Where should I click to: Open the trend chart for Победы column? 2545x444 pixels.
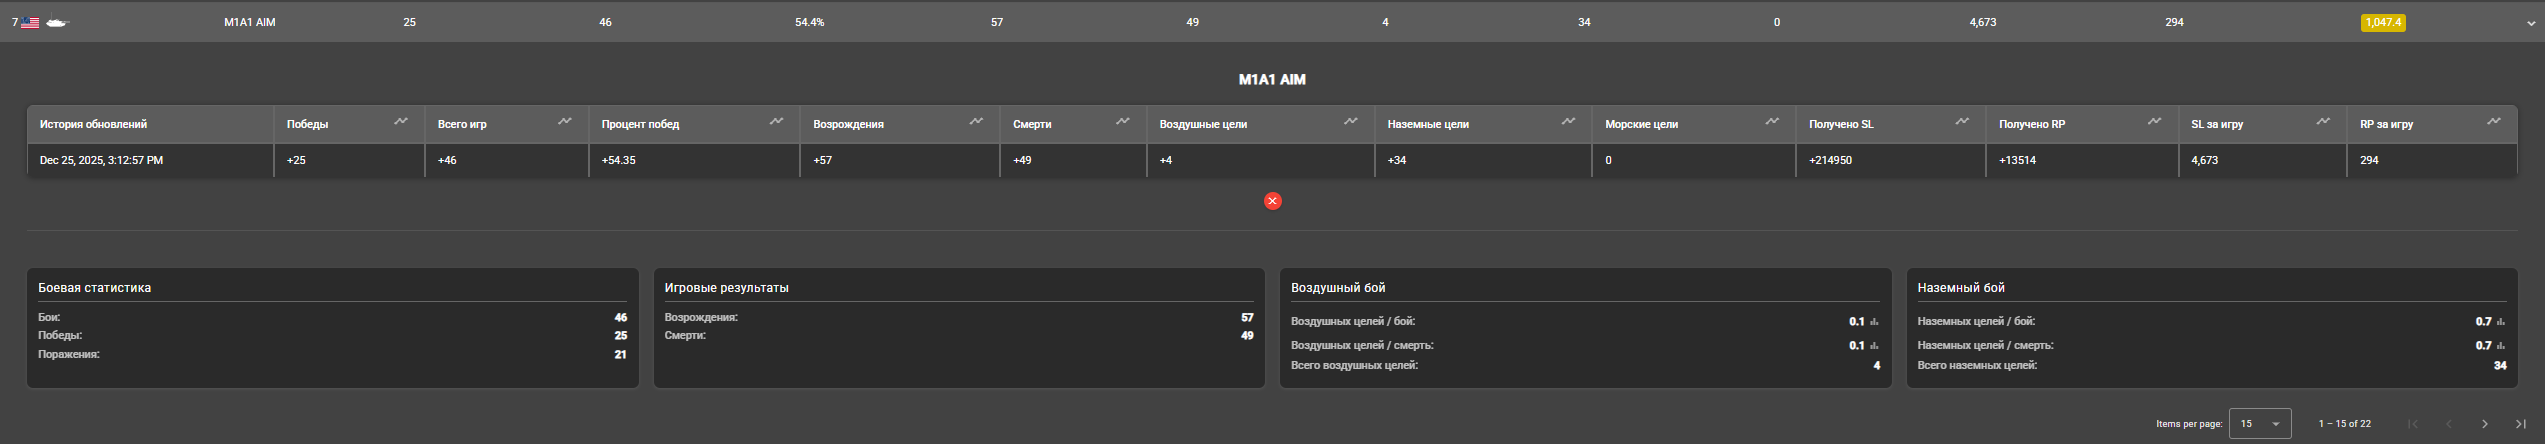pyautogui.click(x=401, y=122)
